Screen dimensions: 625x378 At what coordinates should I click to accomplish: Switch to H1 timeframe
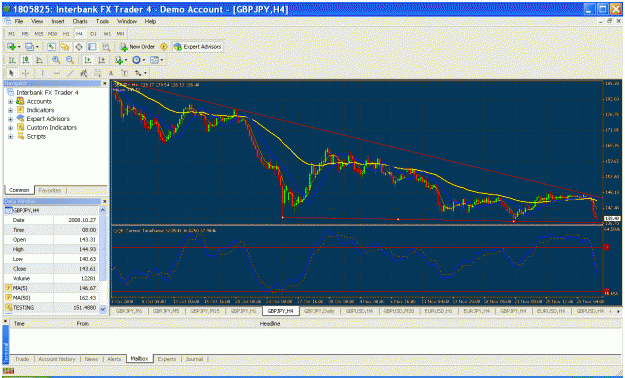point(66,34)
